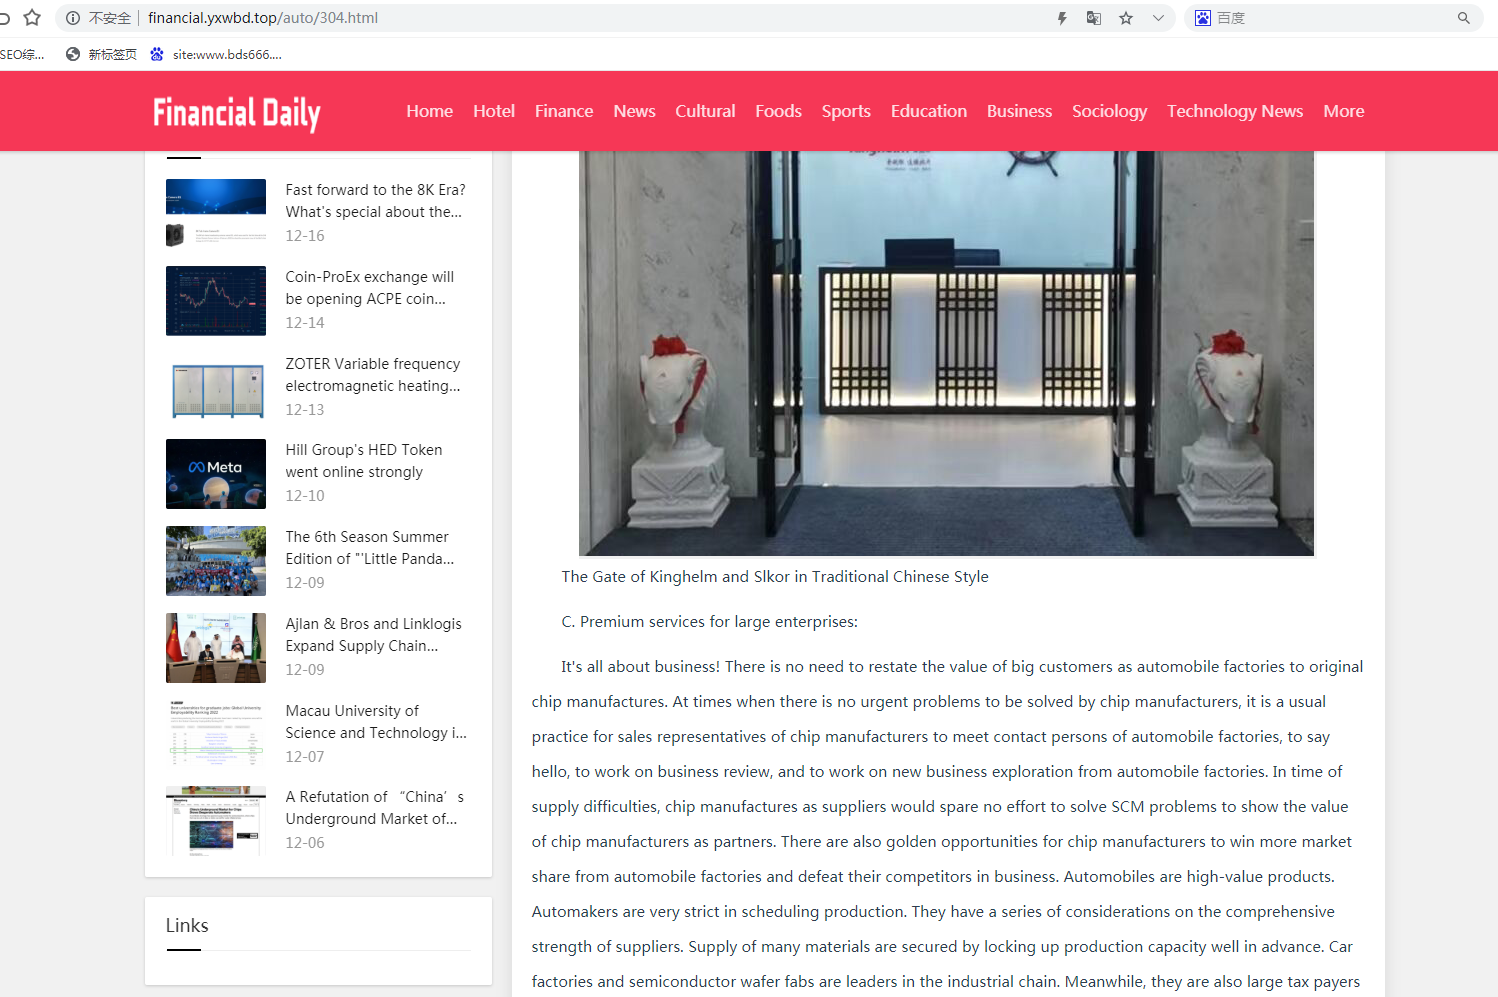Click the Baidu search input field
1498x997 pixels.
[x=1330, y=18]
